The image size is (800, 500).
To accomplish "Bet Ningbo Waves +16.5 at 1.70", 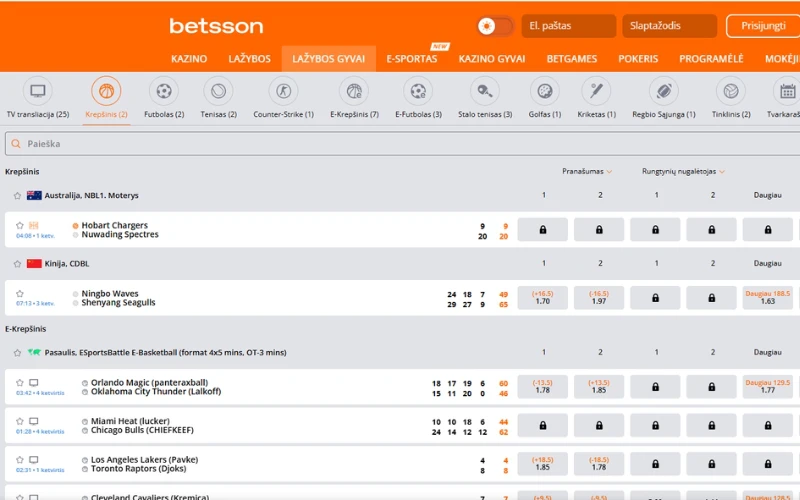I will (543, 297).
